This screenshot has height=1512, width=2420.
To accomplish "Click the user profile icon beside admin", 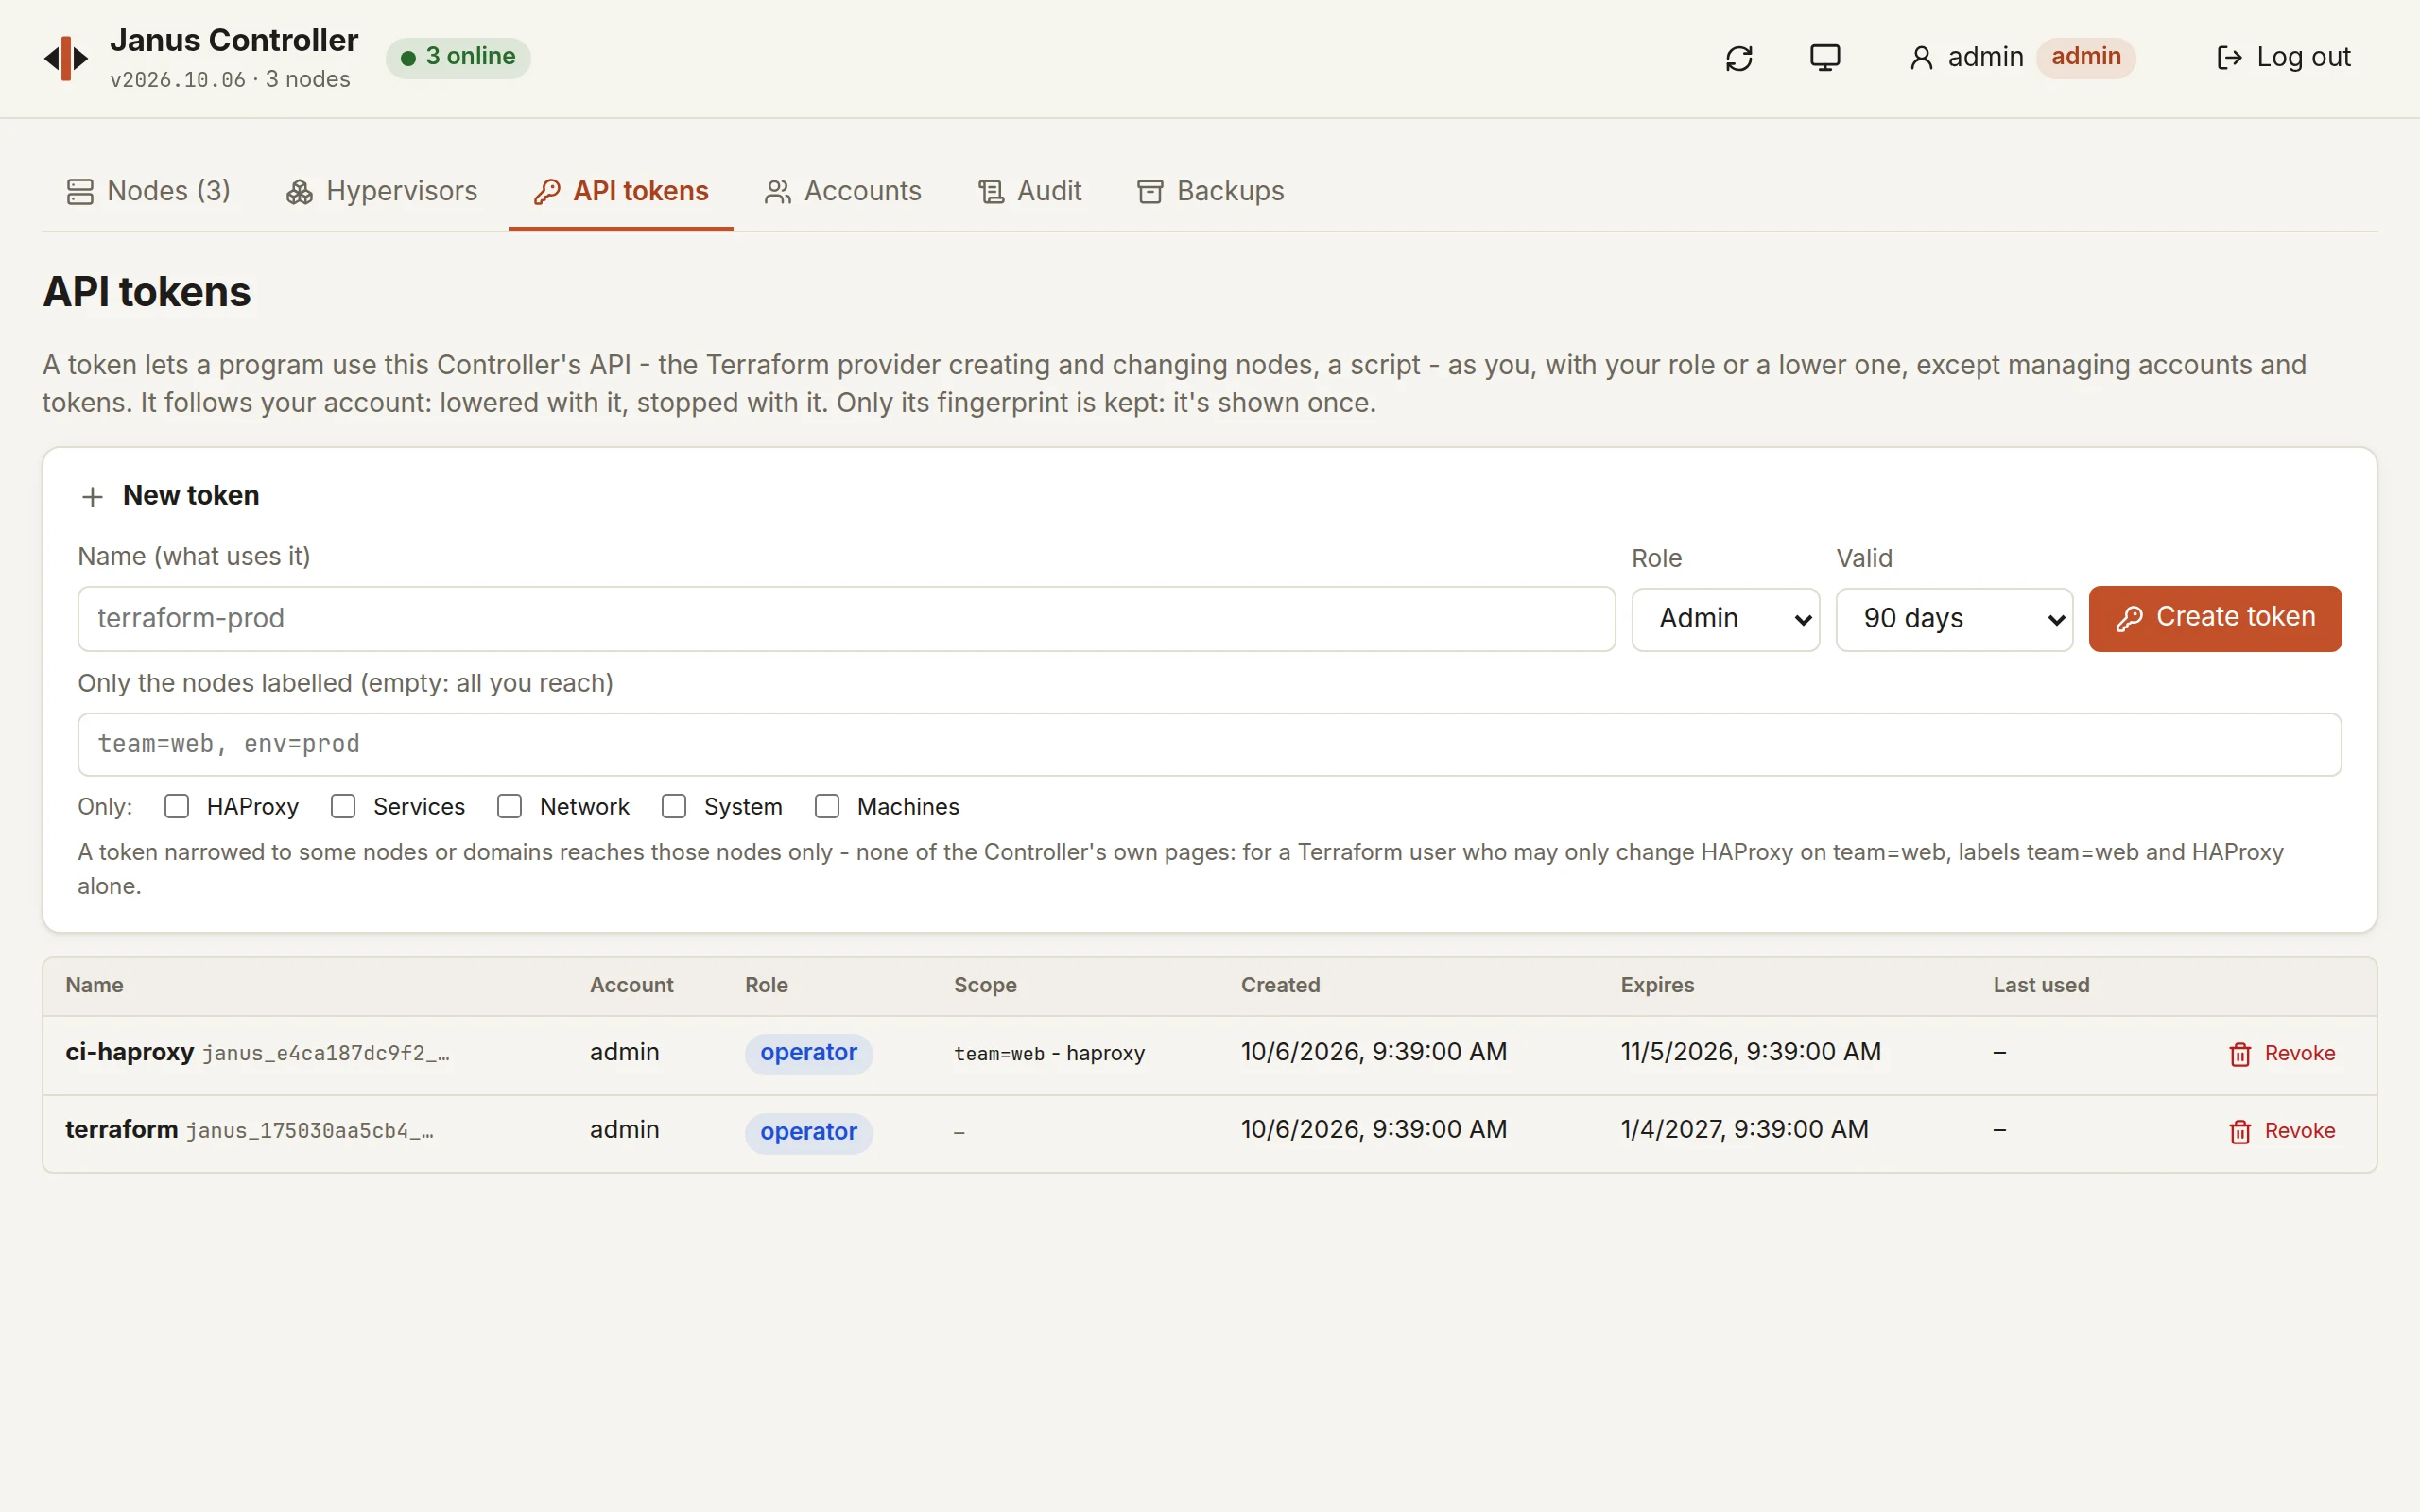I will click(1921, 58).
